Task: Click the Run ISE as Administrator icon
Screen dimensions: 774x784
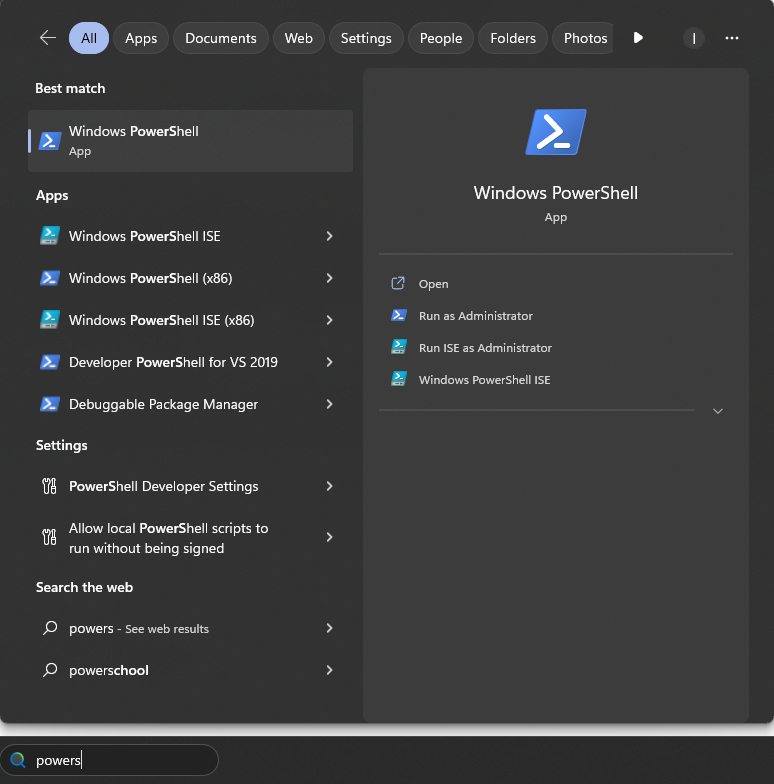Action: click(398, 347)
